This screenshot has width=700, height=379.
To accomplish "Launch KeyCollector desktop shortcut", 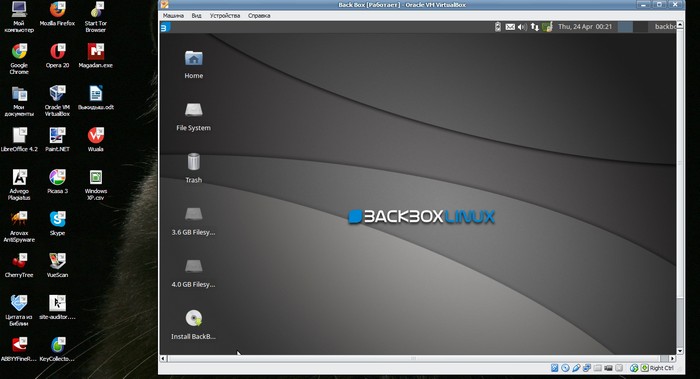I will coord(57,349).
